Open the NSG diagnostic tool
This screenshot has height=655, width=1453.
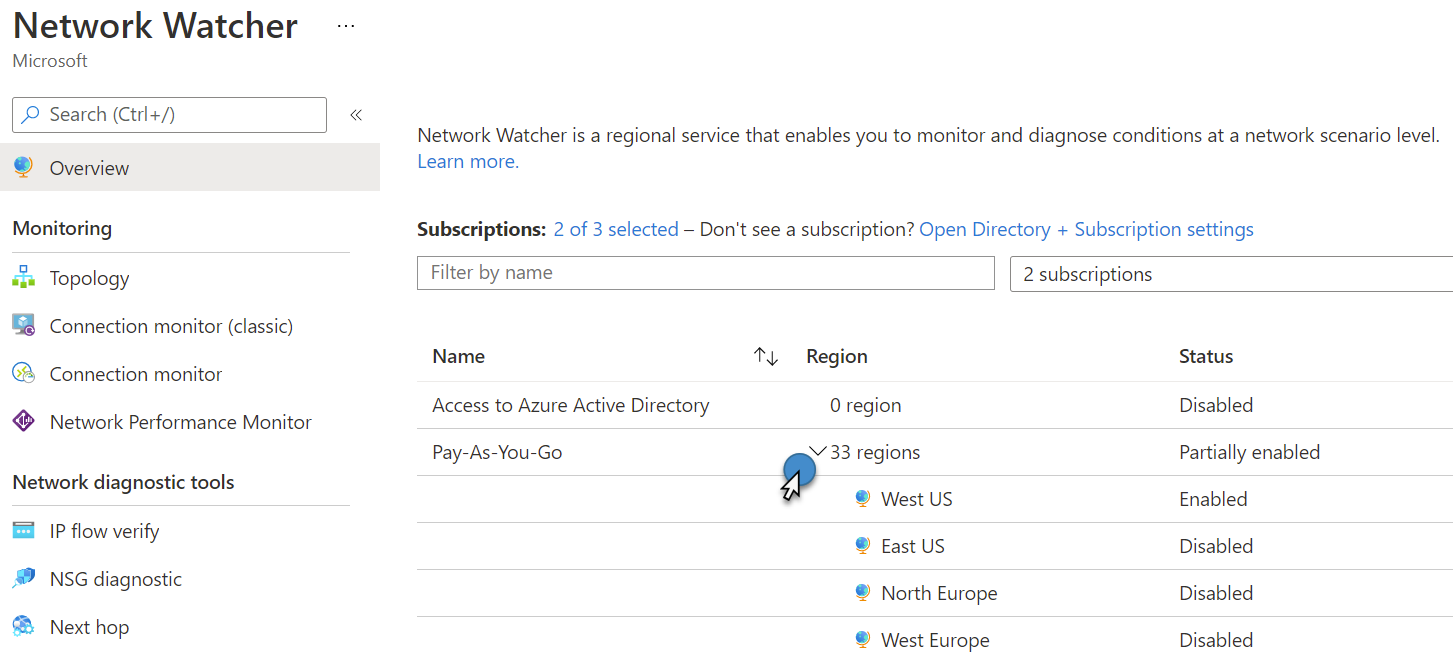(x=116, y=578)
